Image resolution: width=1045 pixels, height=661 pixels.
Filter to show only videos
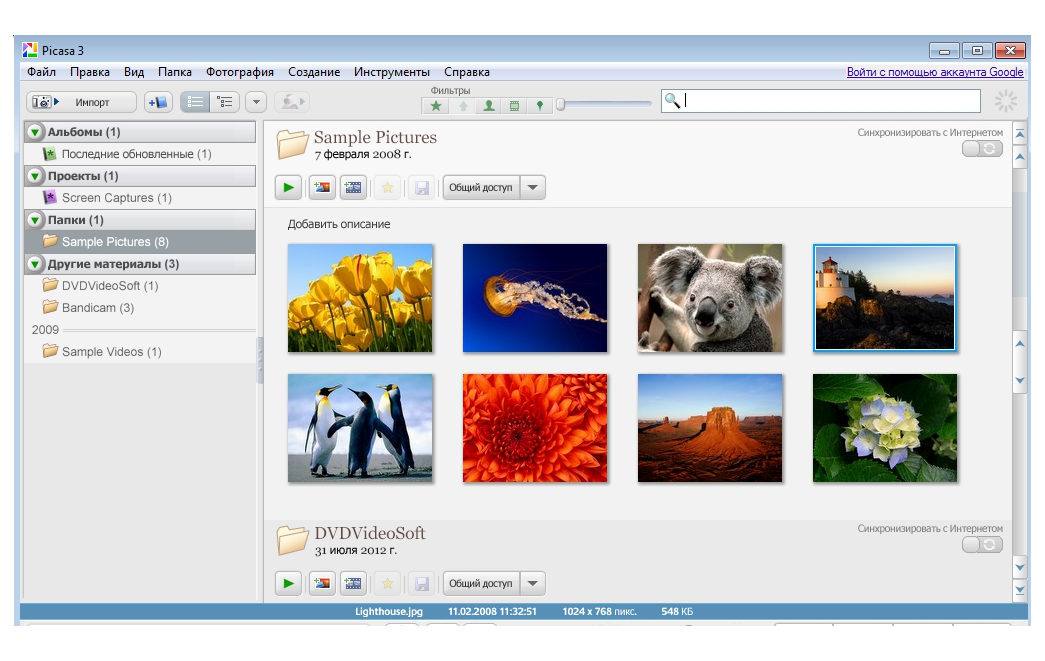pyautogui.click(x=515, y=105)
